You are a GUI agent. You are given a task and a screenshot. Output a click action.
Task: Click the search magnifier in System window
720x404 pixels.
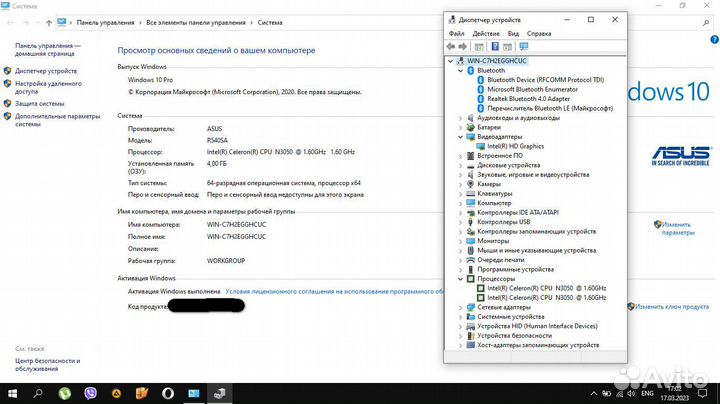pos(706,22)
